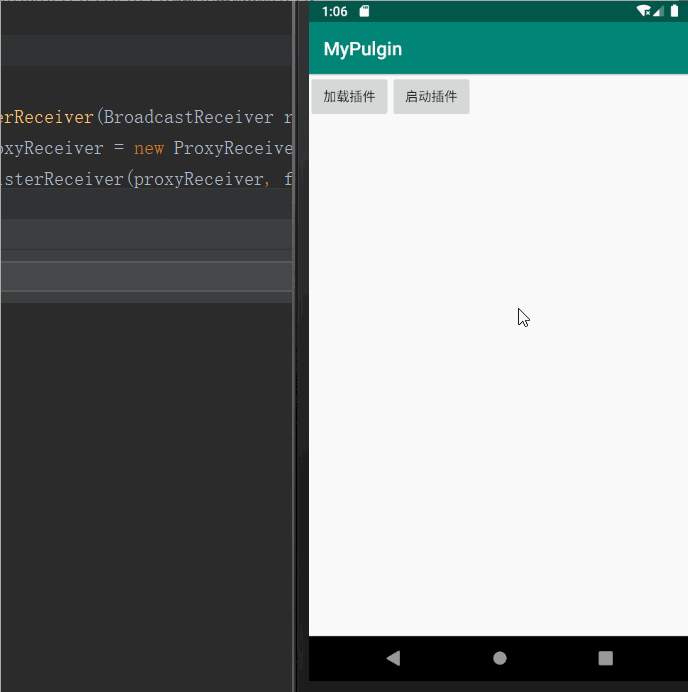Click the proxyReceiver argument in code editor
The height and width of the screenshot is (692, 688).
tap(199, 179)
